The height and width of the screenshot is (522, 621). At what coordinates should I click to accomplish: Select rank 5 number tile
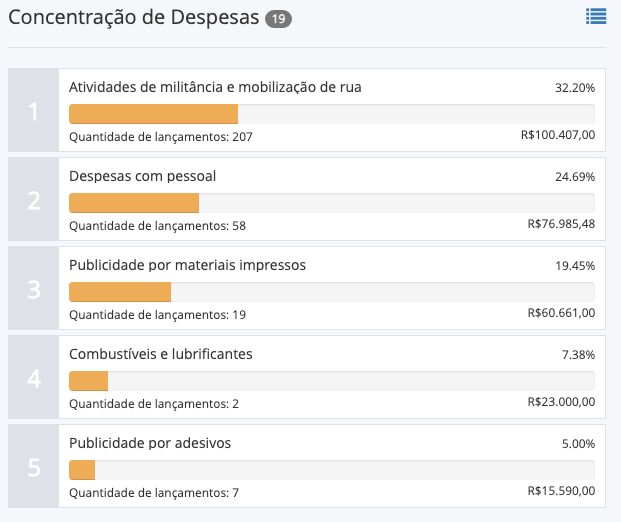coord(33,466)
